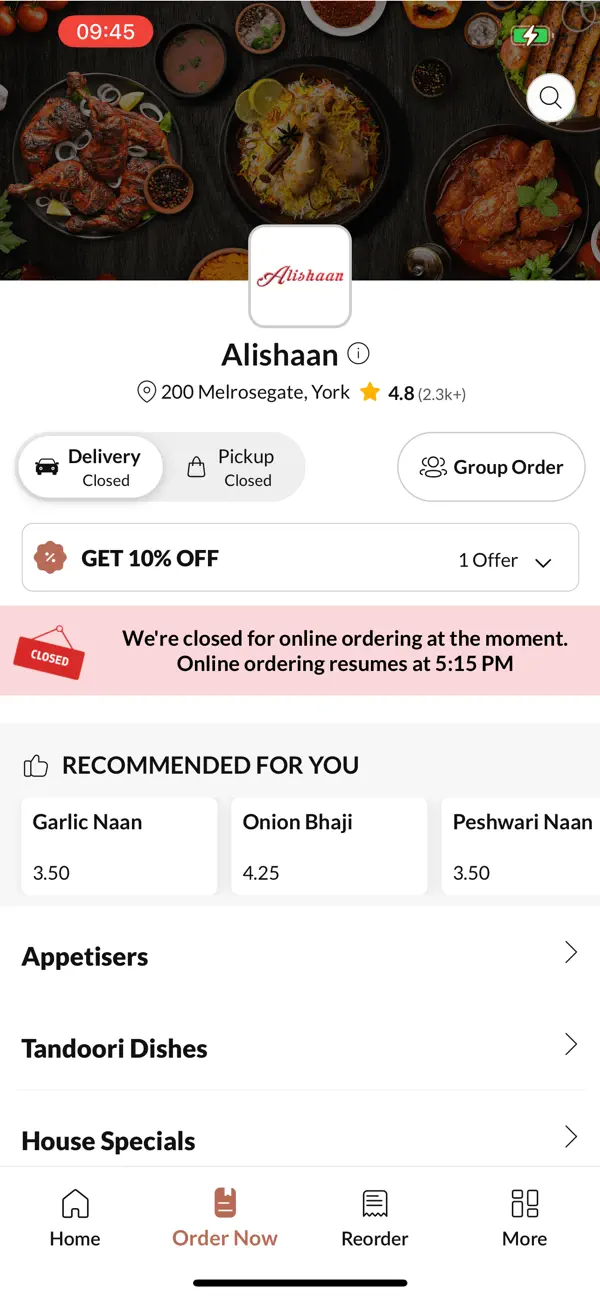The height and width of the screenshot is (1298, 600).
Task: Go to the Home tab
Action: 75,1217
